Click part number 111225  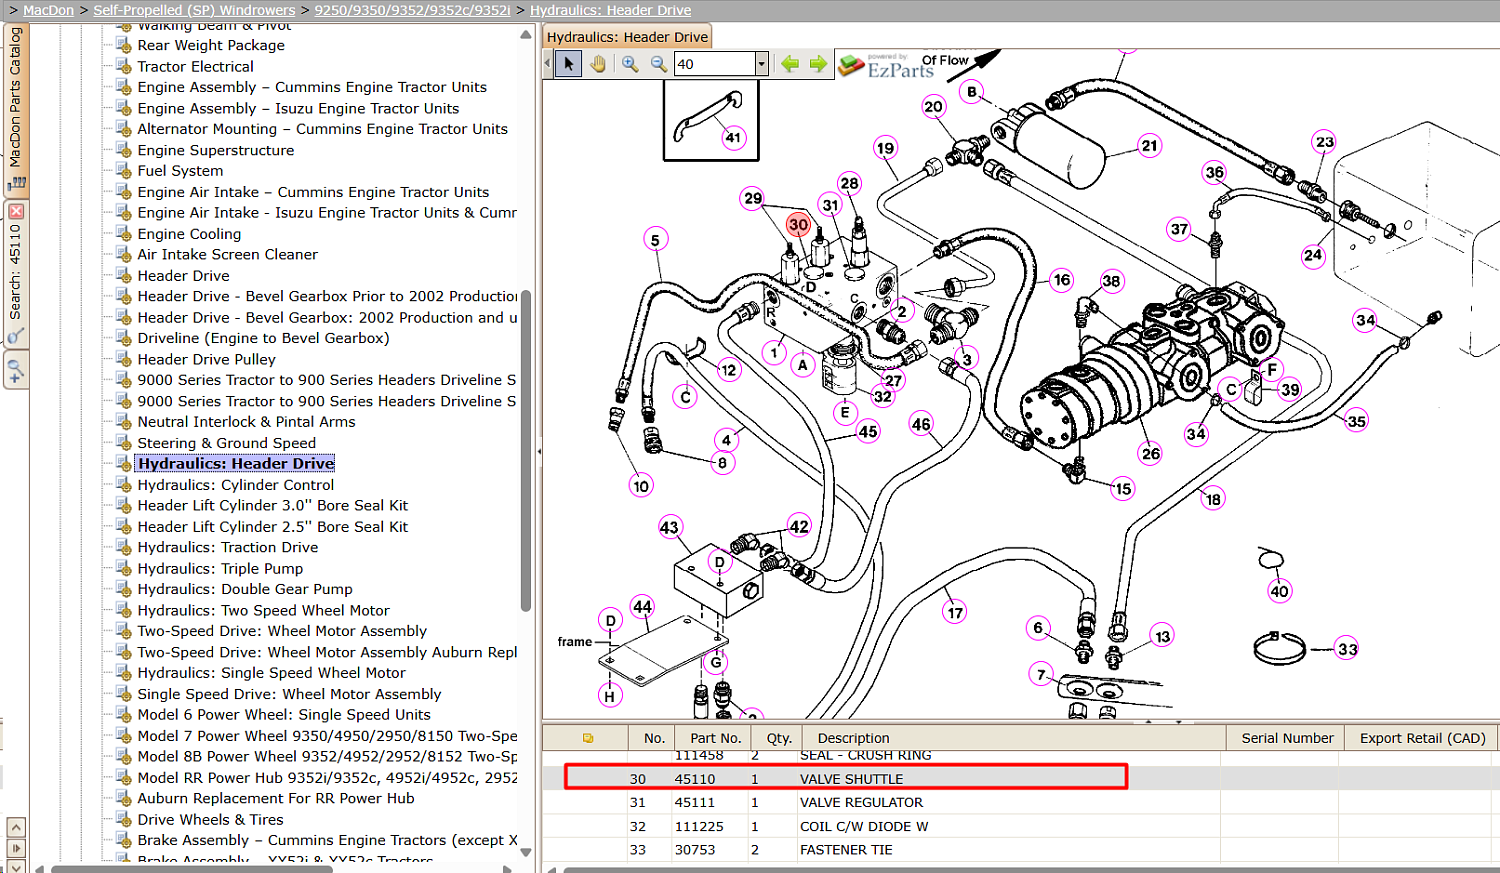tap(698, 826)
